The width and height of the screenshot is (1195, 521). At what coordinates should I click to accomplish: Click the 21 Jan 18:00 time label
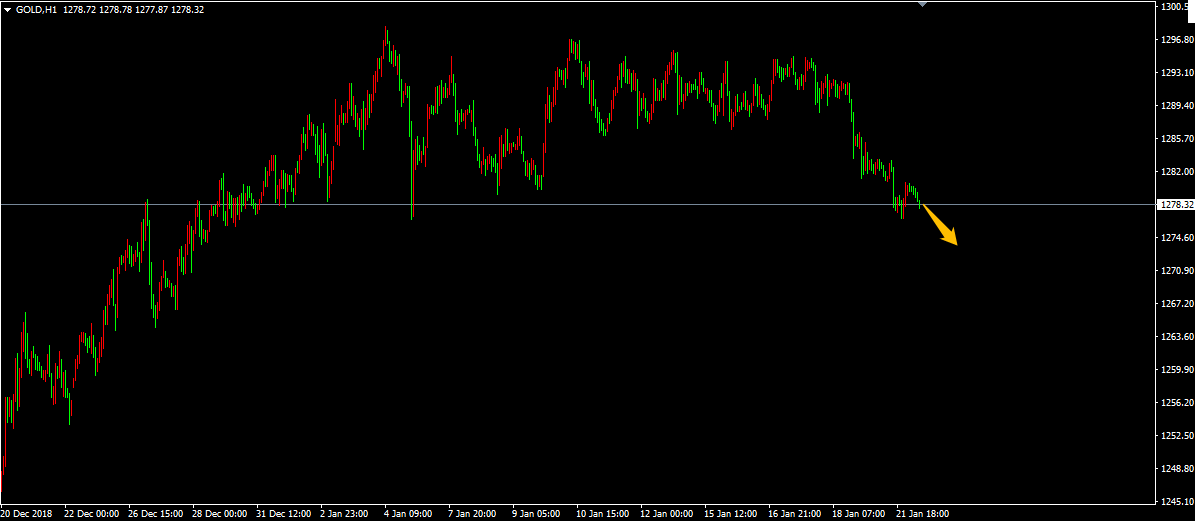pos(924,514)
